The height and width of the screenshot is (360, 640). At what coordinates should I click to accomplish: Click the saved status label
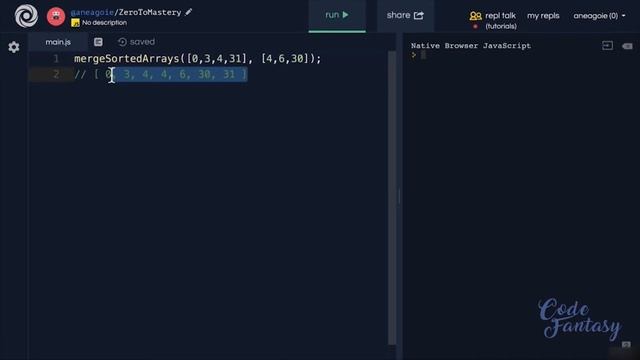pos(142,42)
